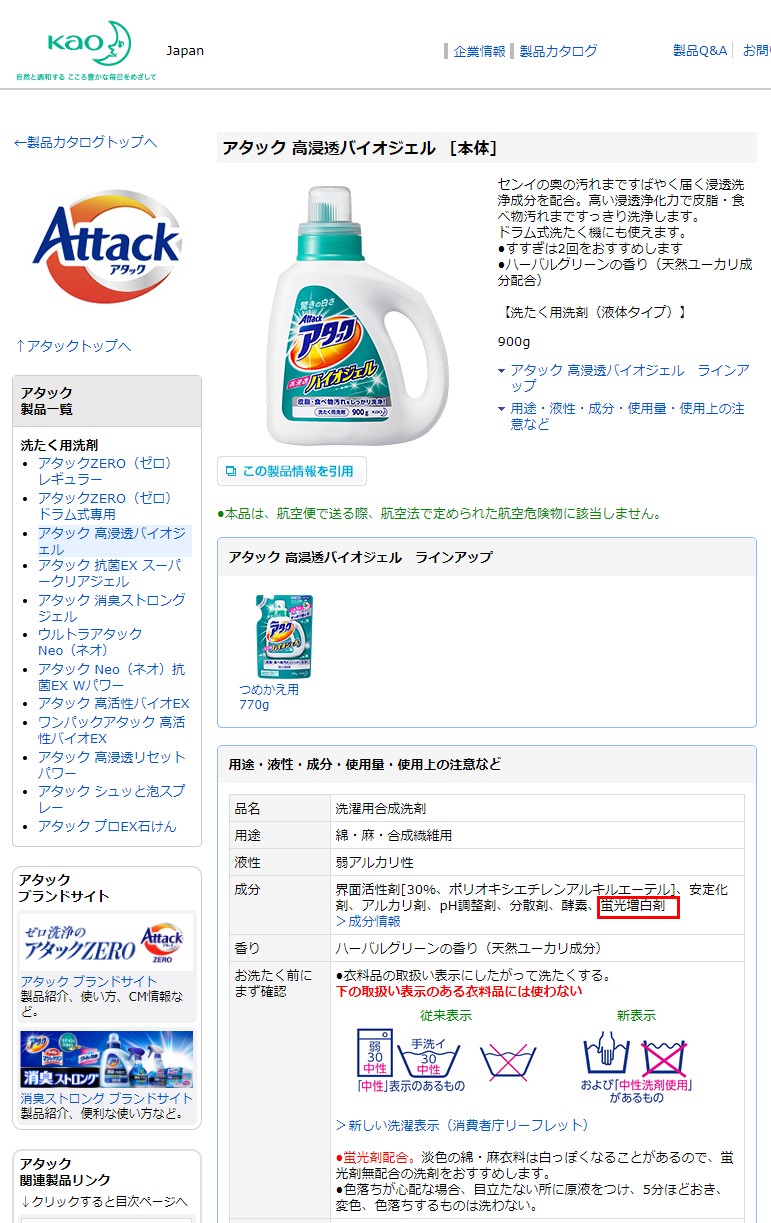Viewport: 771px width, 1223px height.
Task: Open 企業情報 in the top navigation
Action: (479, 51)
